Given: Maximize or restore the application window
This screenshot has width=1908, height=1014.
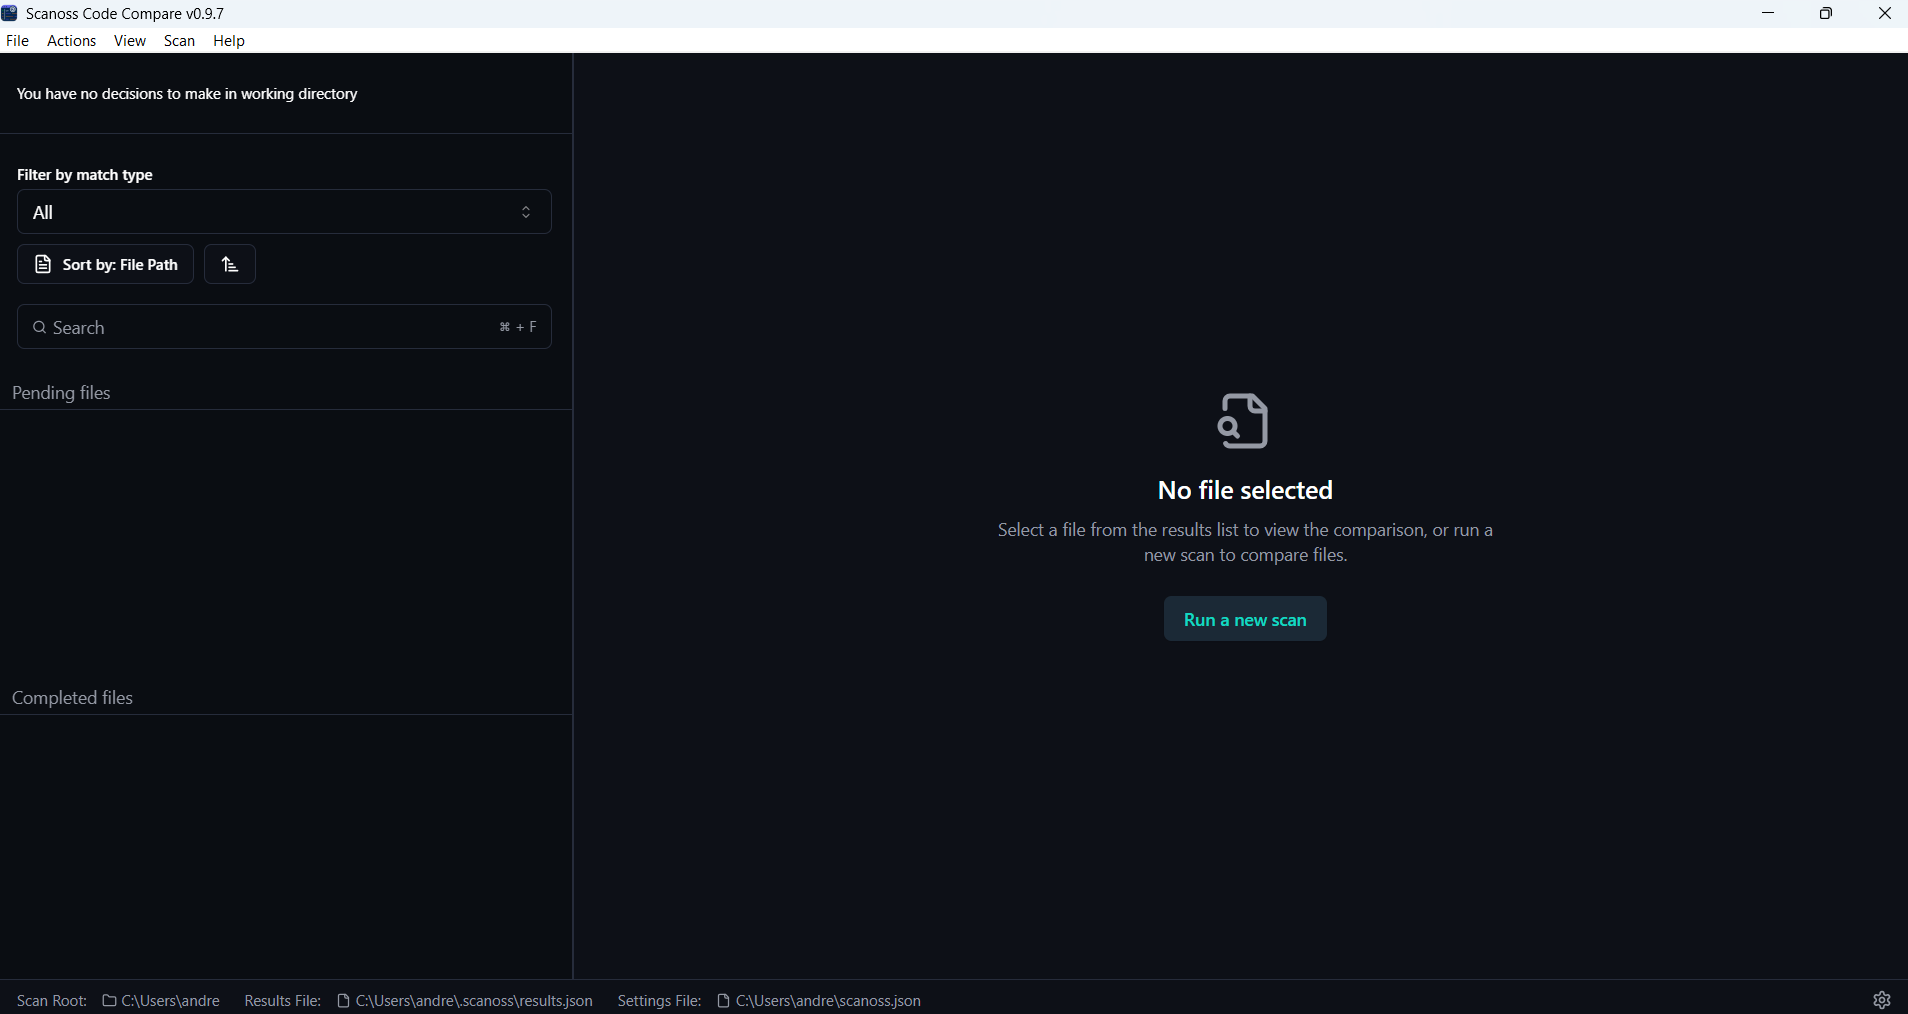Looking at the screenshot, I should pyautogui.click(x=1826, y=13).
